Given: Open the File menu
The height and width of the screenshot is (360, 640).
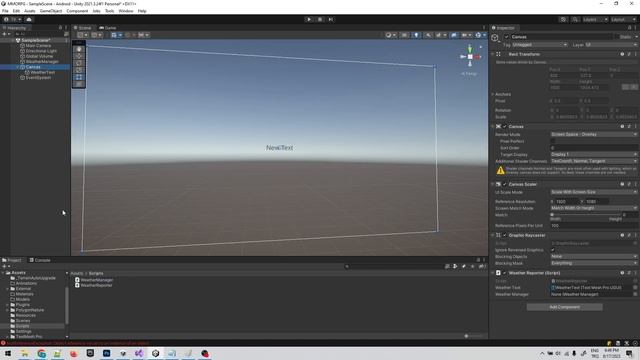Looking at the screenshot, I should click(x=5, y=11).
